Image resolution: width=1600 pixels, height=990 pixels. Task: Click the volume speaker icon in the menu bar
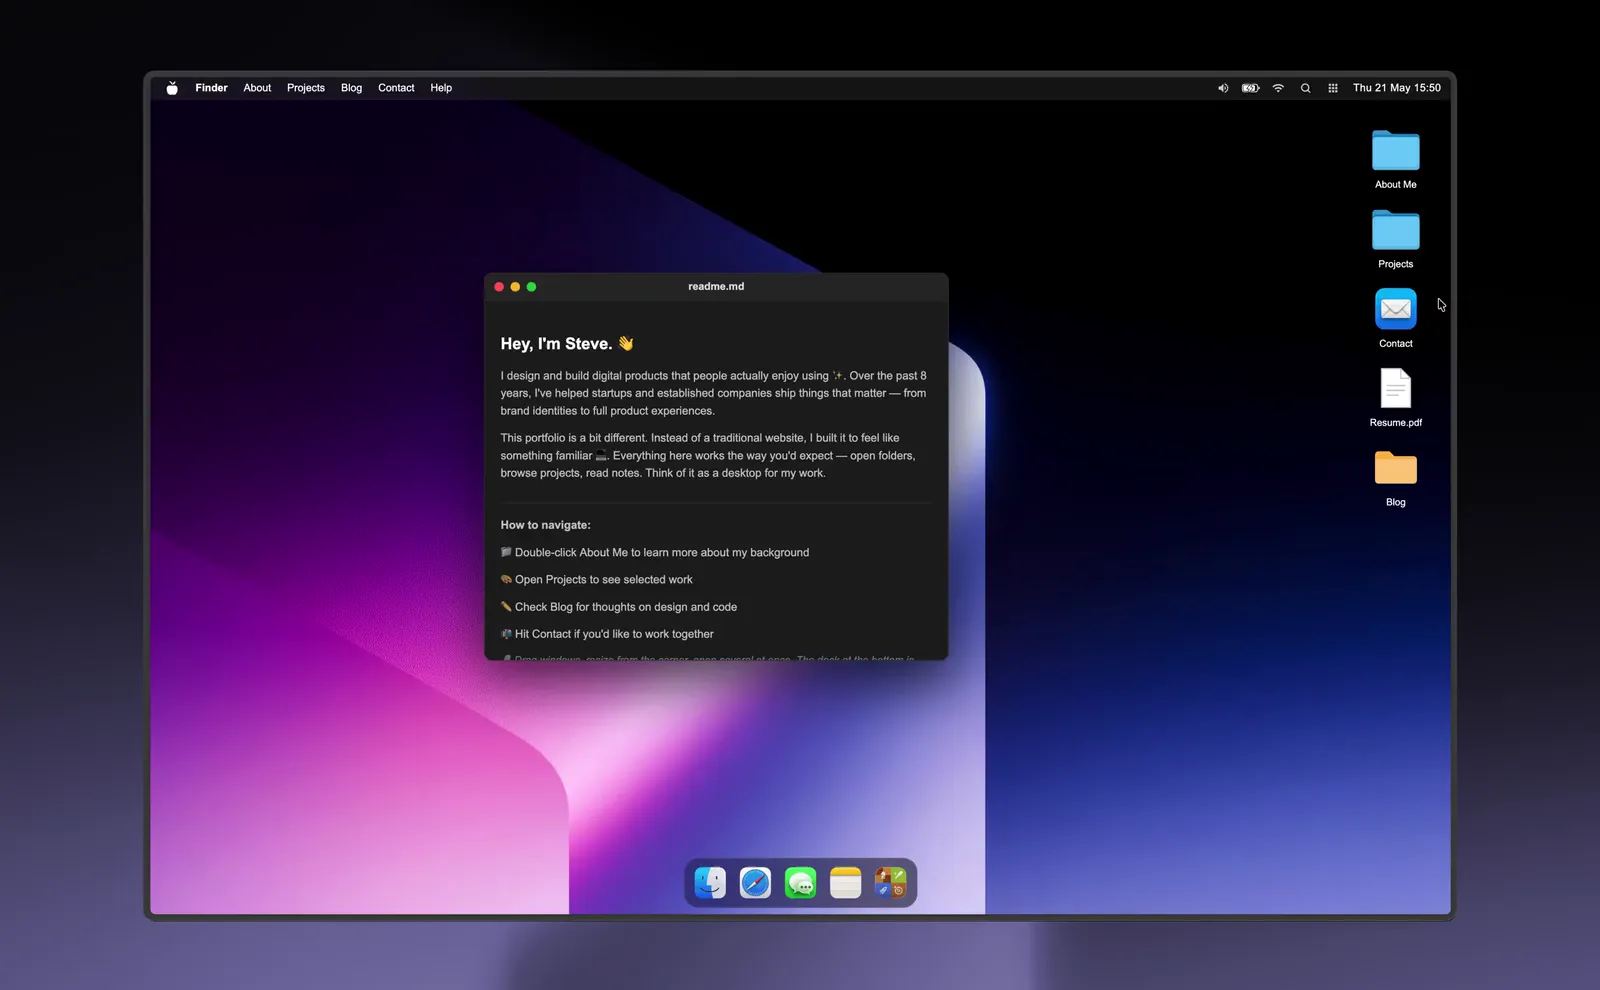click(1222, 88)
